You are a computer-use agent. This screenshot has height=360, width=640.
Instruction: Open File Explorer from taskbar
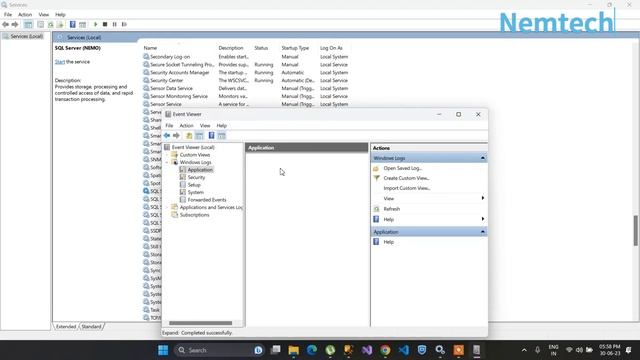(293, 350)
